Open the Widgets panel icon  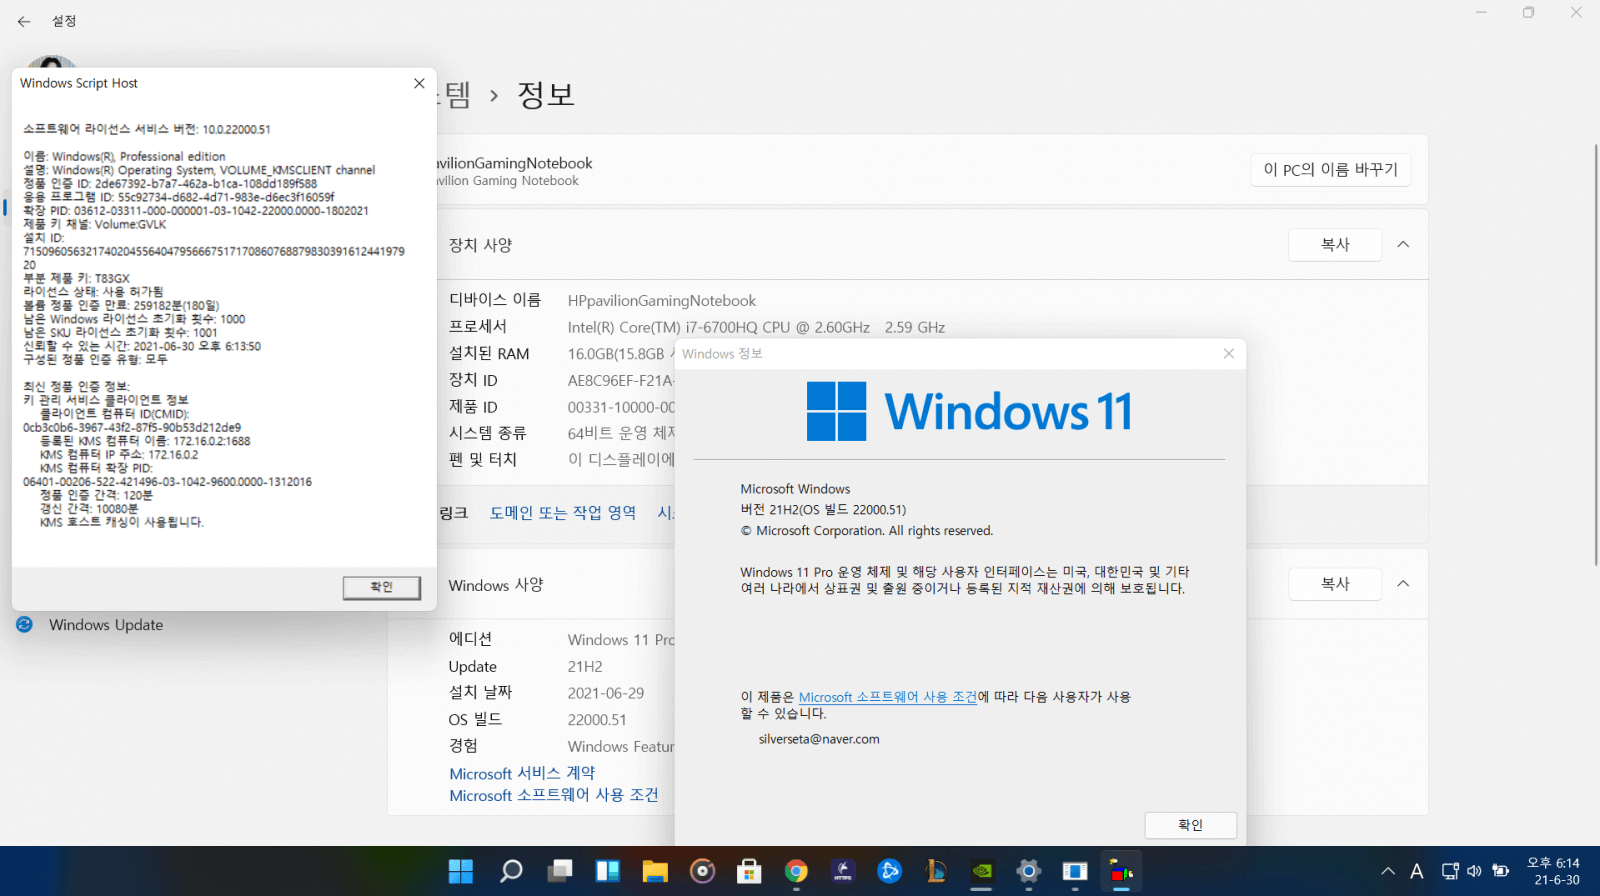607,871
